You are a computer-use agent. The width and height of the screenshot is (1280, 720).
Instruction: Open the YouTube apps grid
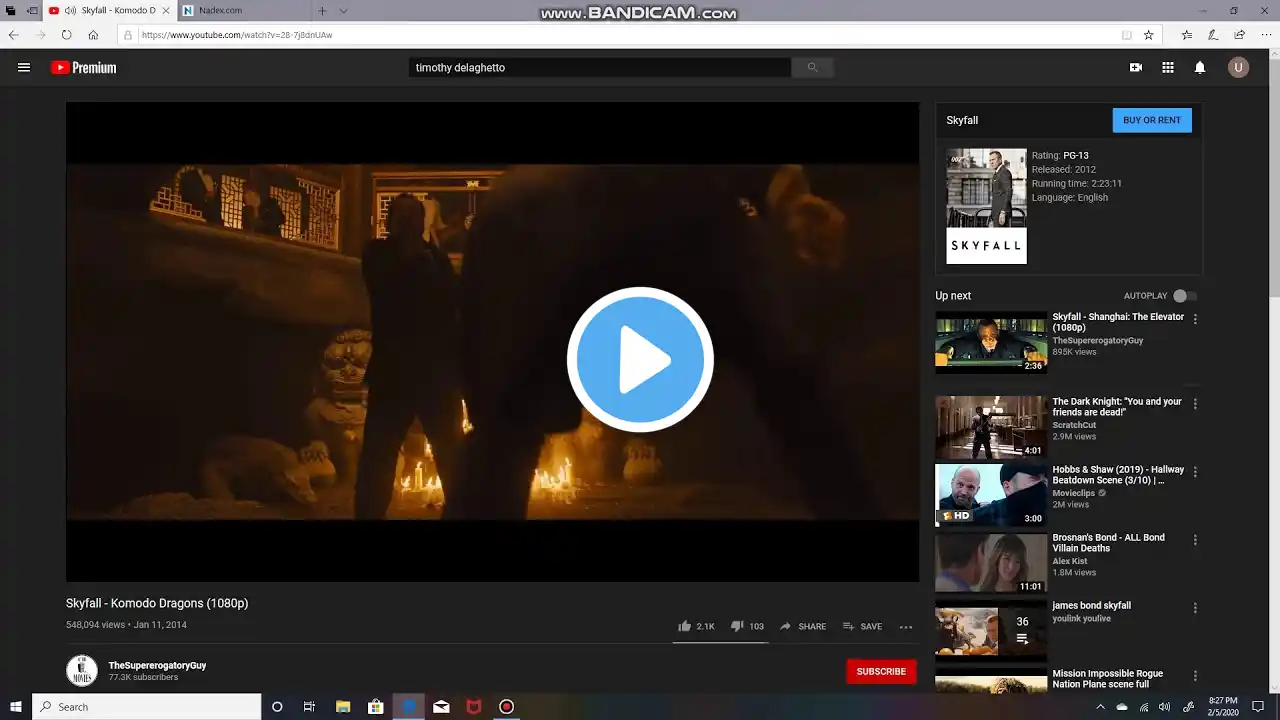(x=1168, y=68)
